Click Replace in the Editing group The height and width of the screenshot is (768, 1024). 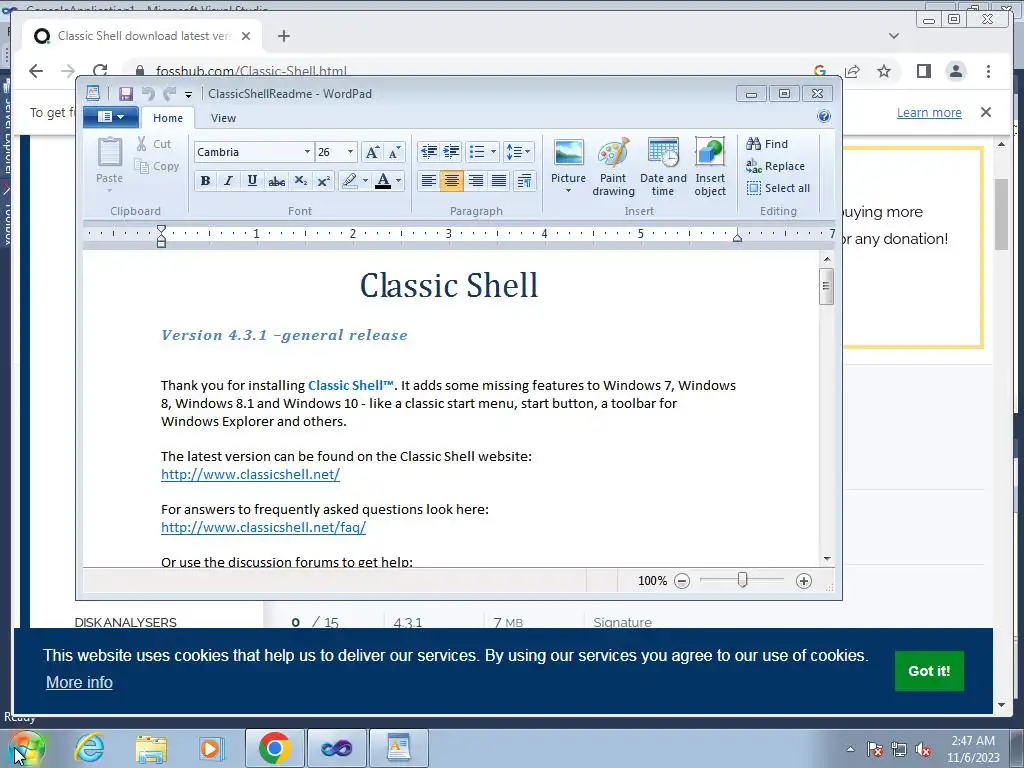pyautogui.click(x=776, y=167)
